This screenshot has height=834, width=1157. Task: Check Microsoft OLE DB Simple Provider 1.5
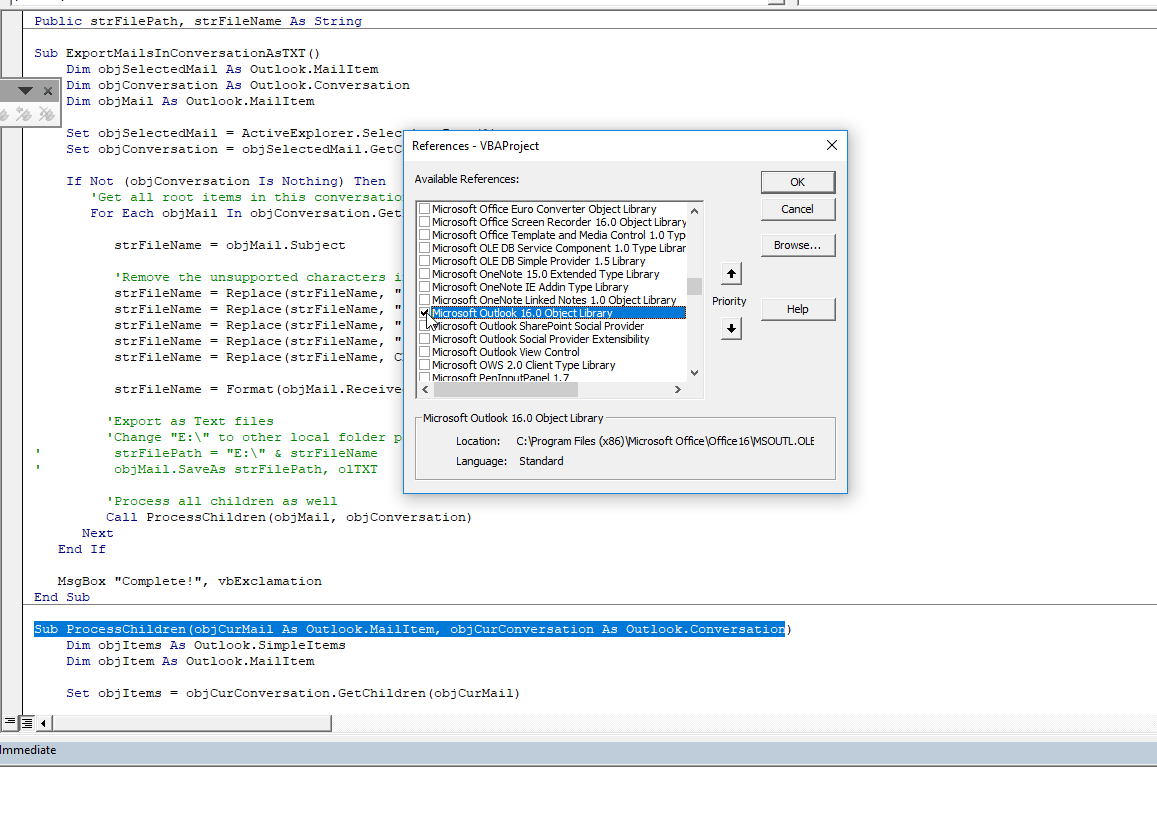[424, 261]
